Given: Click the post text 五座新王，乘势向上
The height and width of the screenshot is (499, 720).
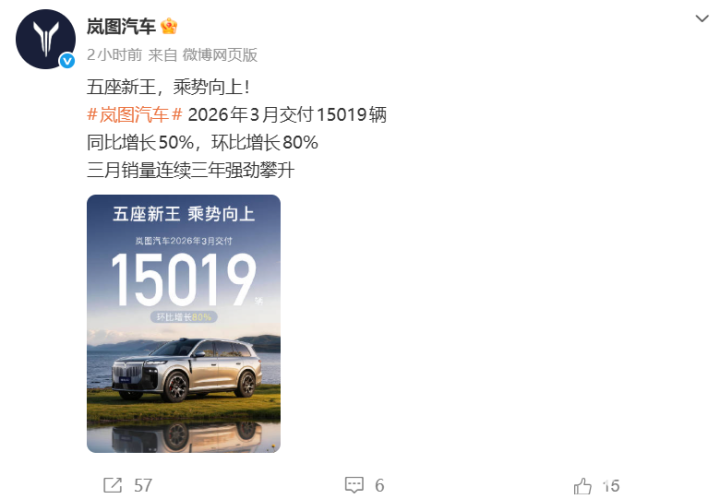Looking at the screenshot, I should 168,87.
